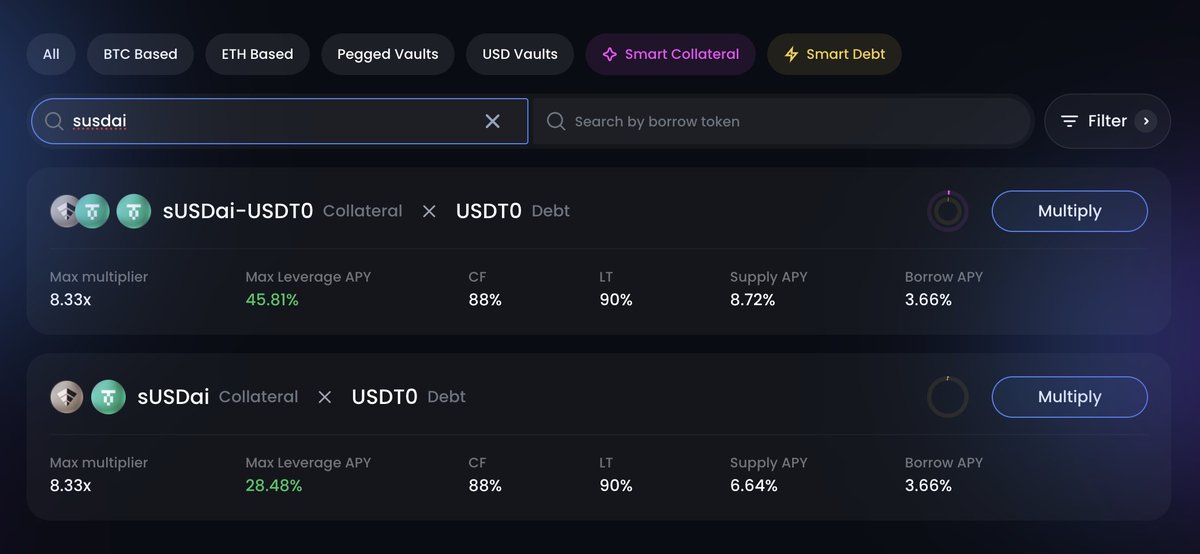Click the Filter sliders icon
This screenshot has width=1200, height=554.
click(x=1069, y=121)
